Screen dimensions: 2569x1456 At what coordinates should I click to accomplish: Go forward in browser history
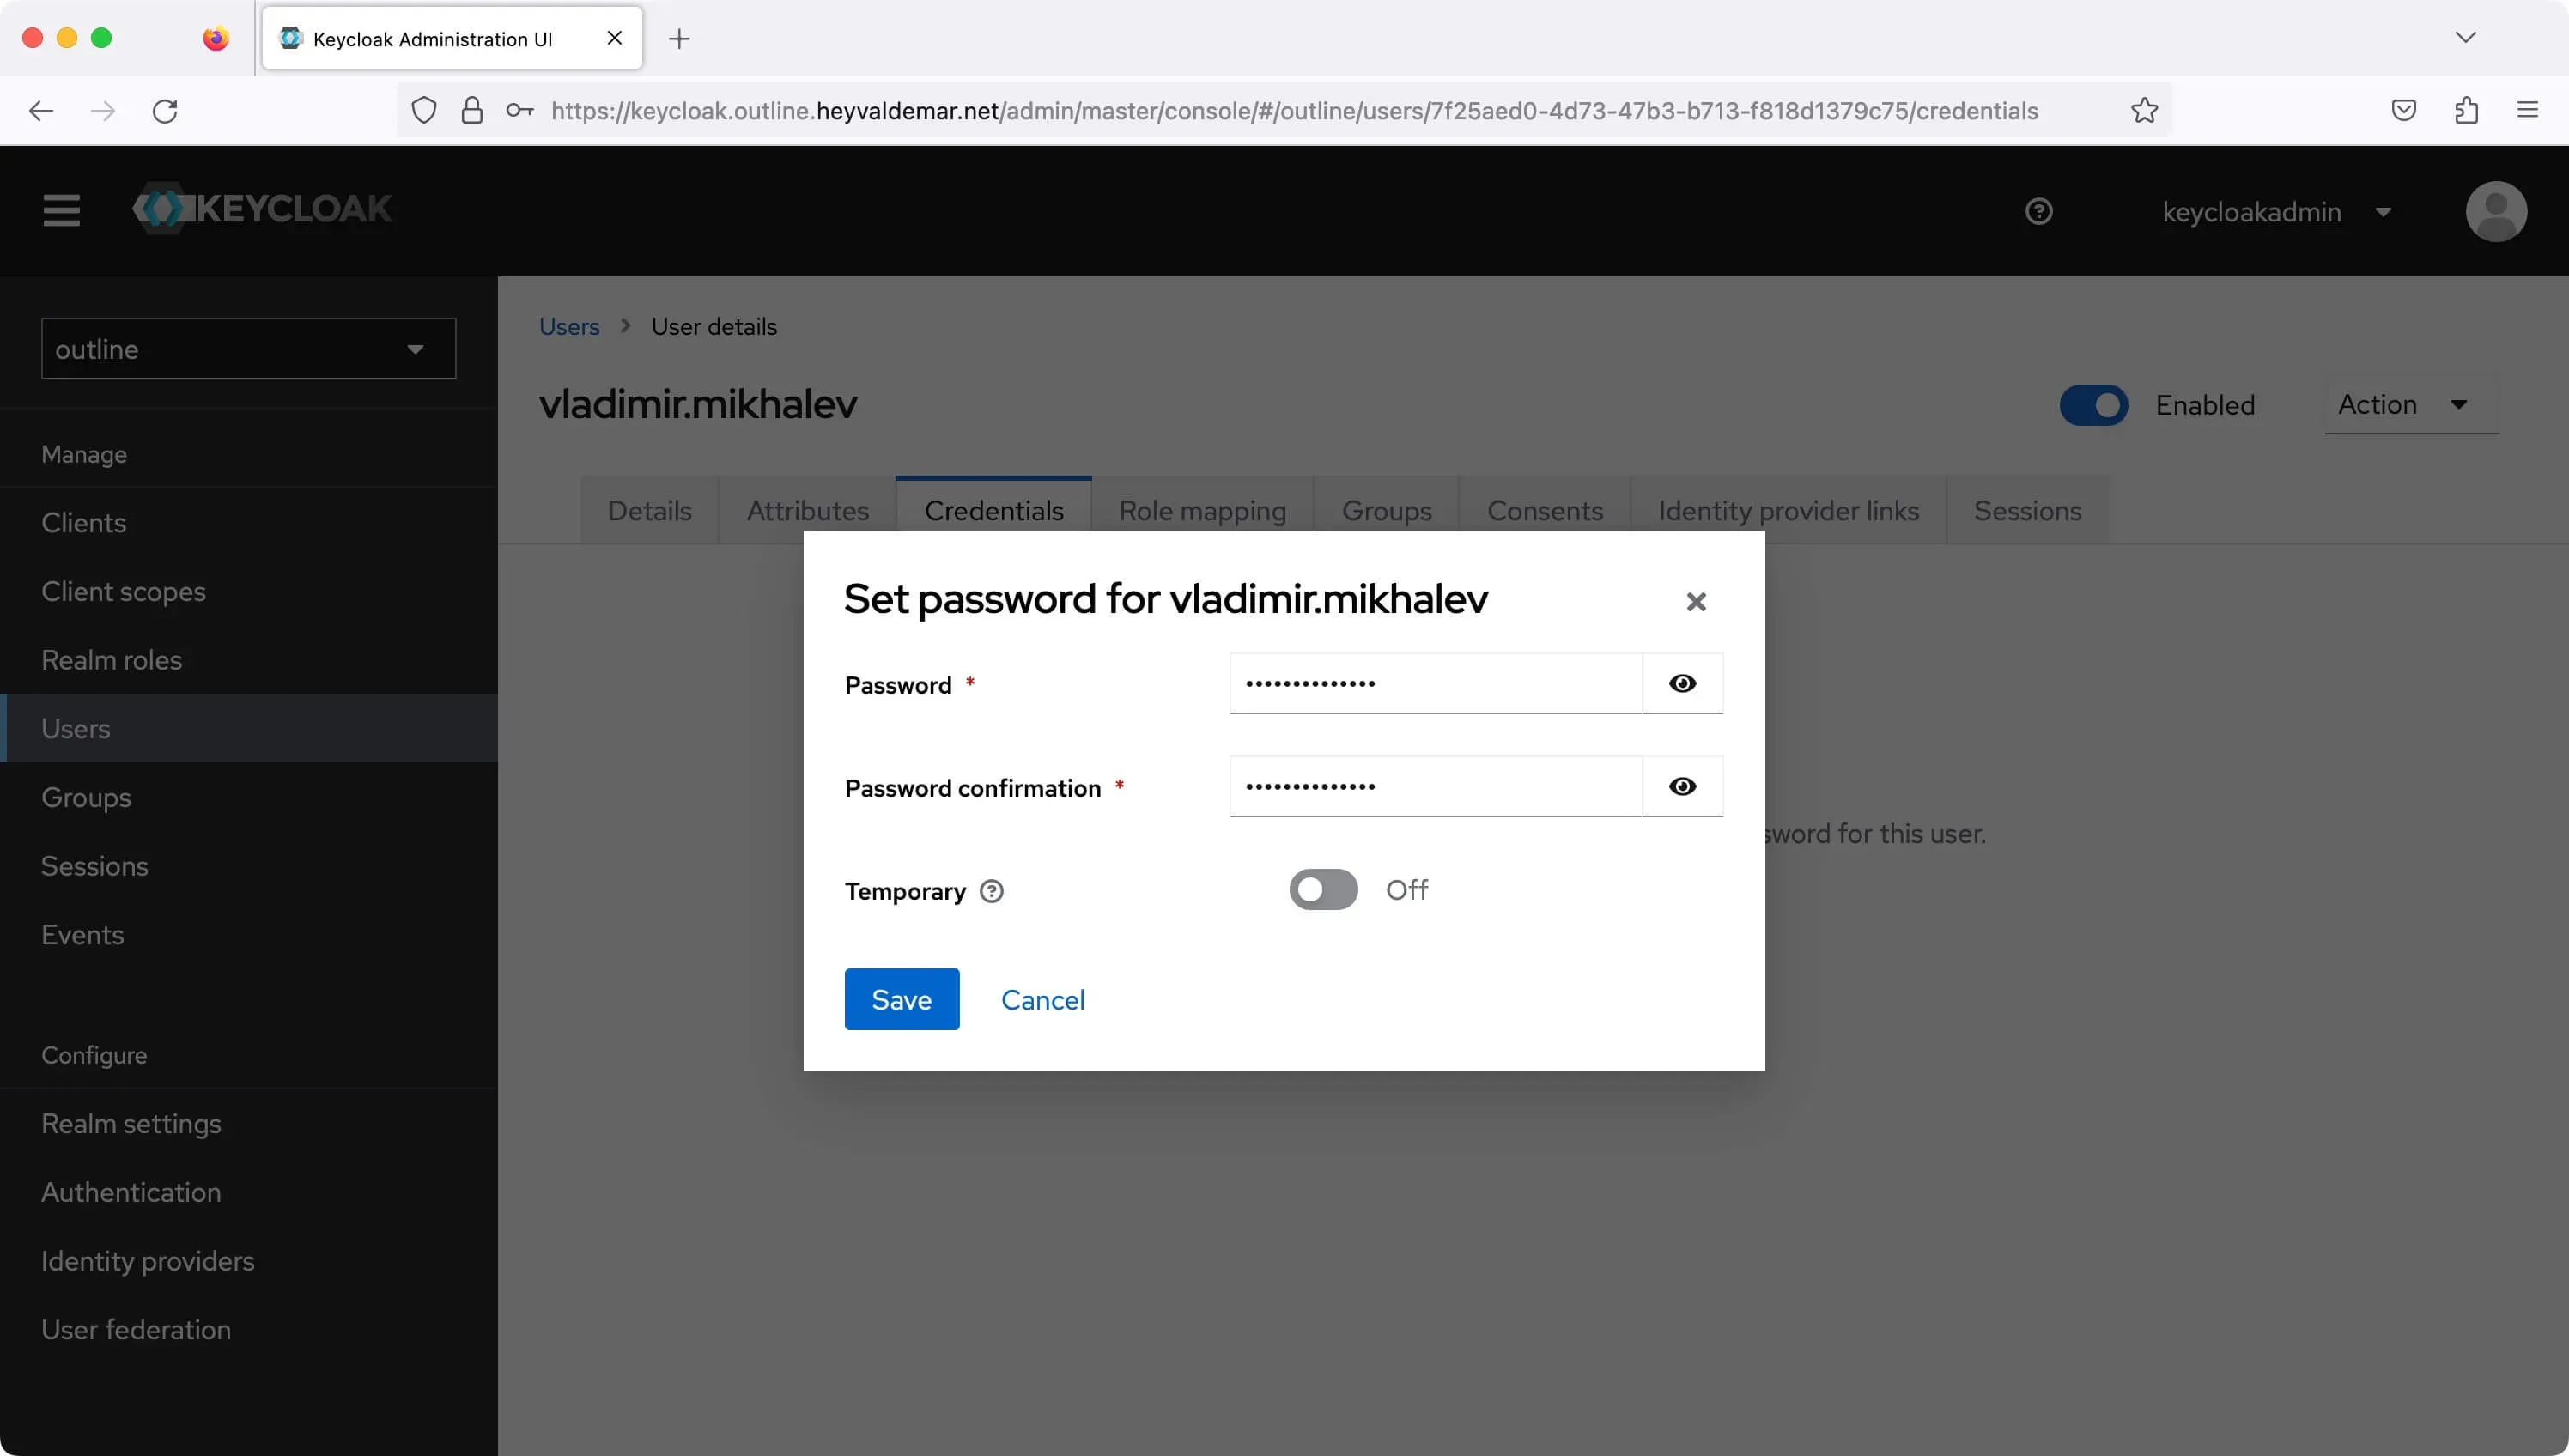pos(103,110)
